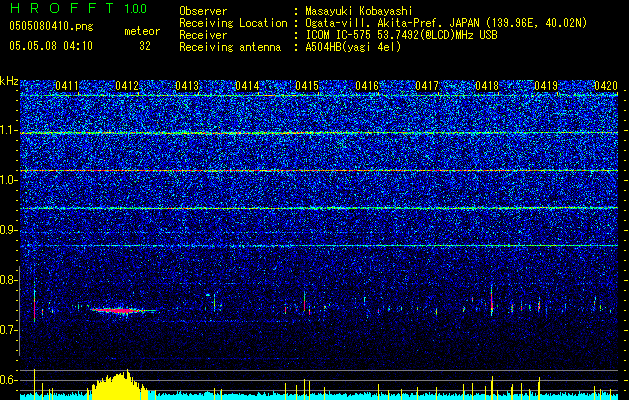Click the 0413 time marker
Image resolution: width=629 pixels, height=400 pixels.
point(187,86)
